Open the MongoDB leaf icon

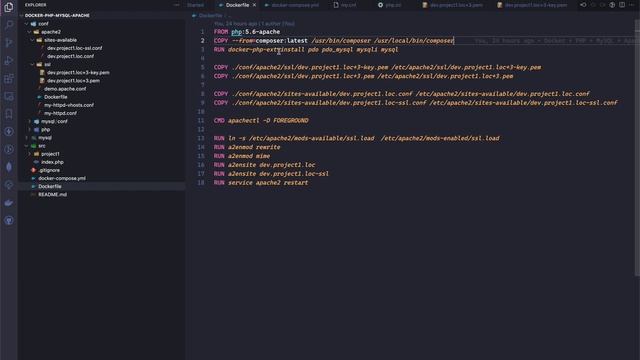[9, 167]
